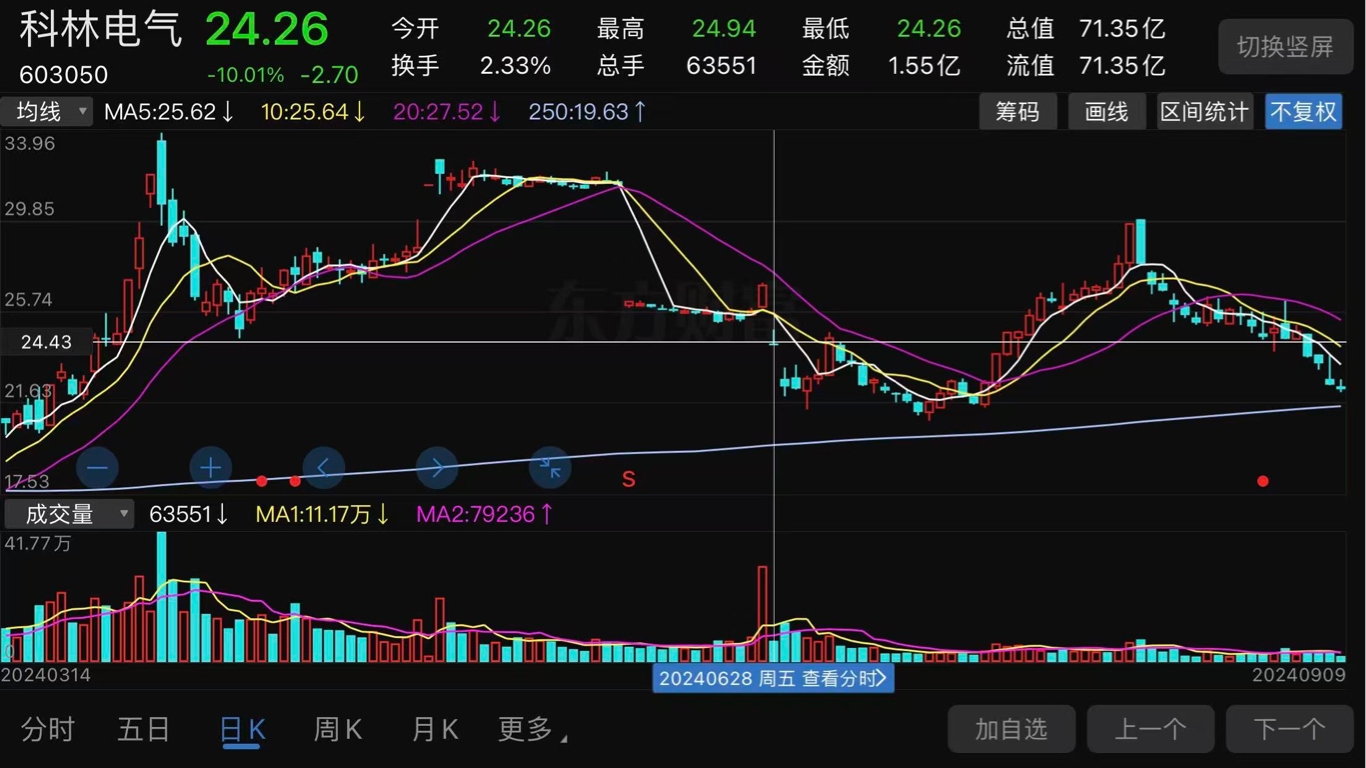Open the 成交量 volume indicator dropdown
Screen dimensions: 1366x768
pyautogui.click(x=68, y=513)
